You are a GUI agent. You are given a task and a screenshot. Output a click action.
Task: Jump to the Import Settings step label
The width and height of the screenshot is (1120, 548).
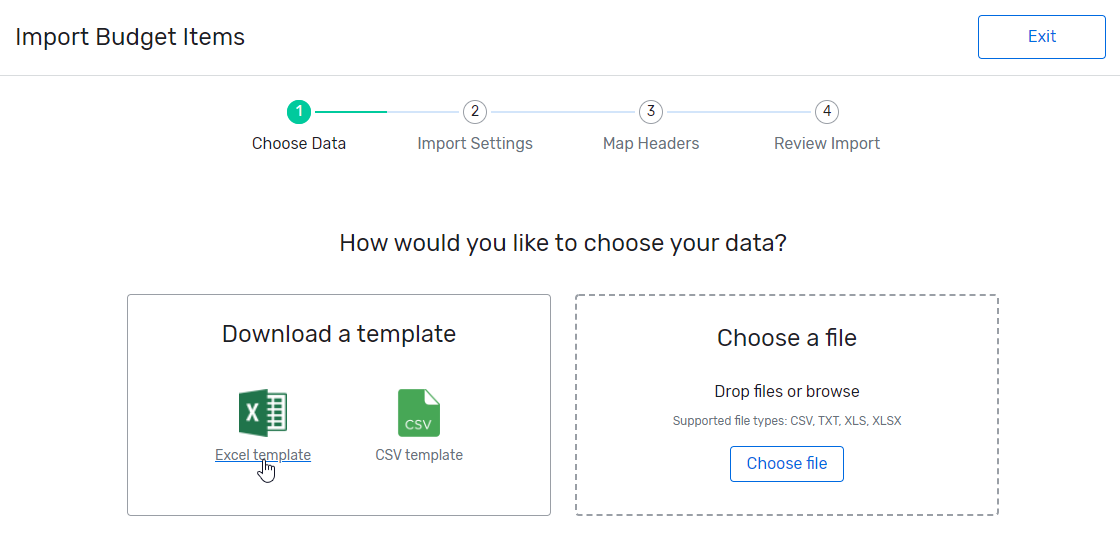[475, 143]
